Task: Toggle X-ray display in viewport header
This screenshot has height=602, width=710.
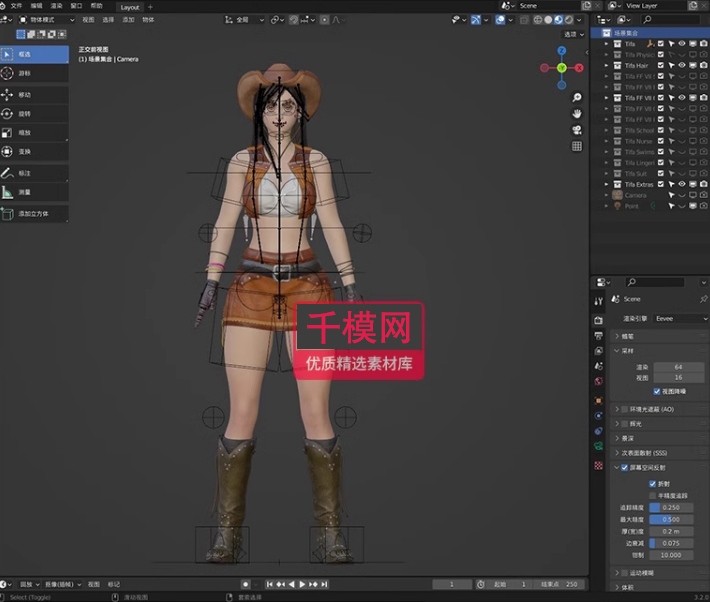Action: 524,19
